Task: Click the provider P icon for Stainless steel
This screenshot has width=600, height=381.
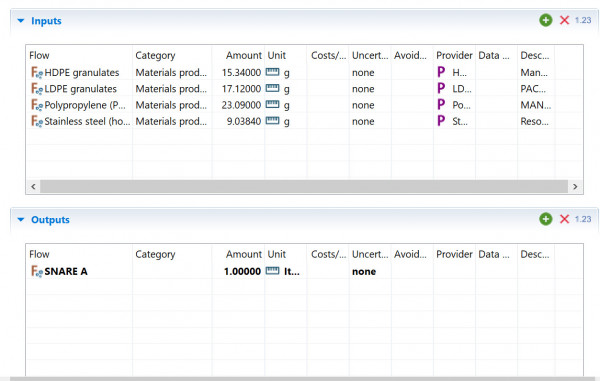Action: coord(441,121)
